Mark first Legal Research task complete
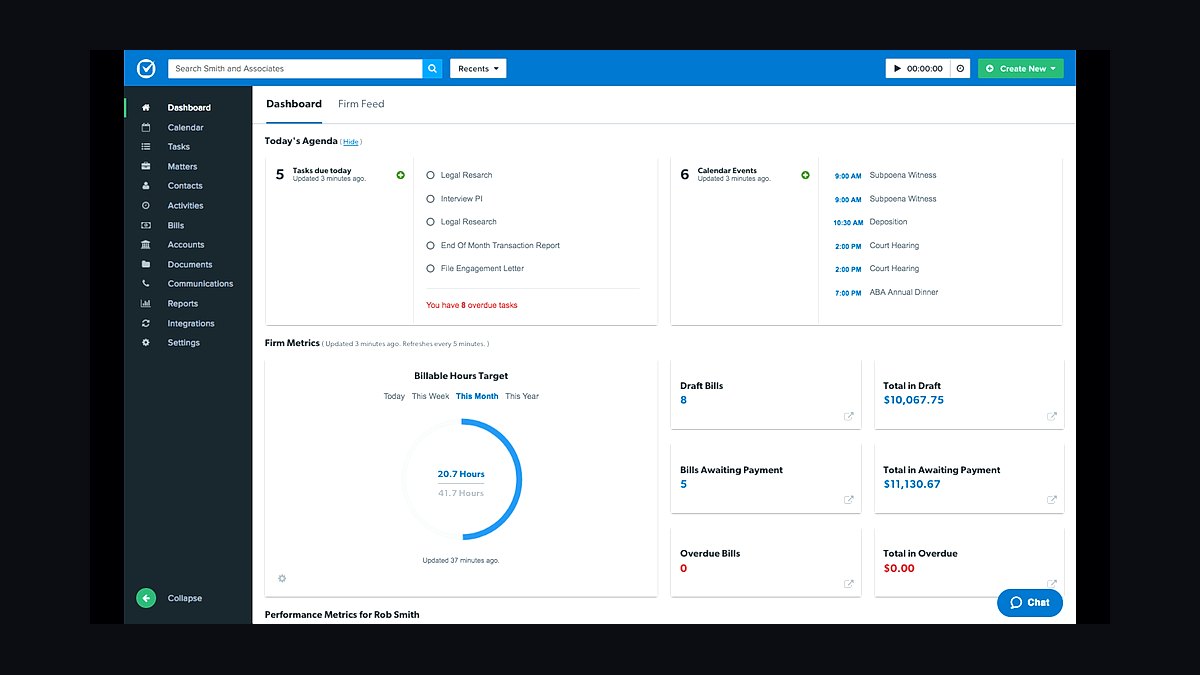The image size is (1200, 675). 431,175
